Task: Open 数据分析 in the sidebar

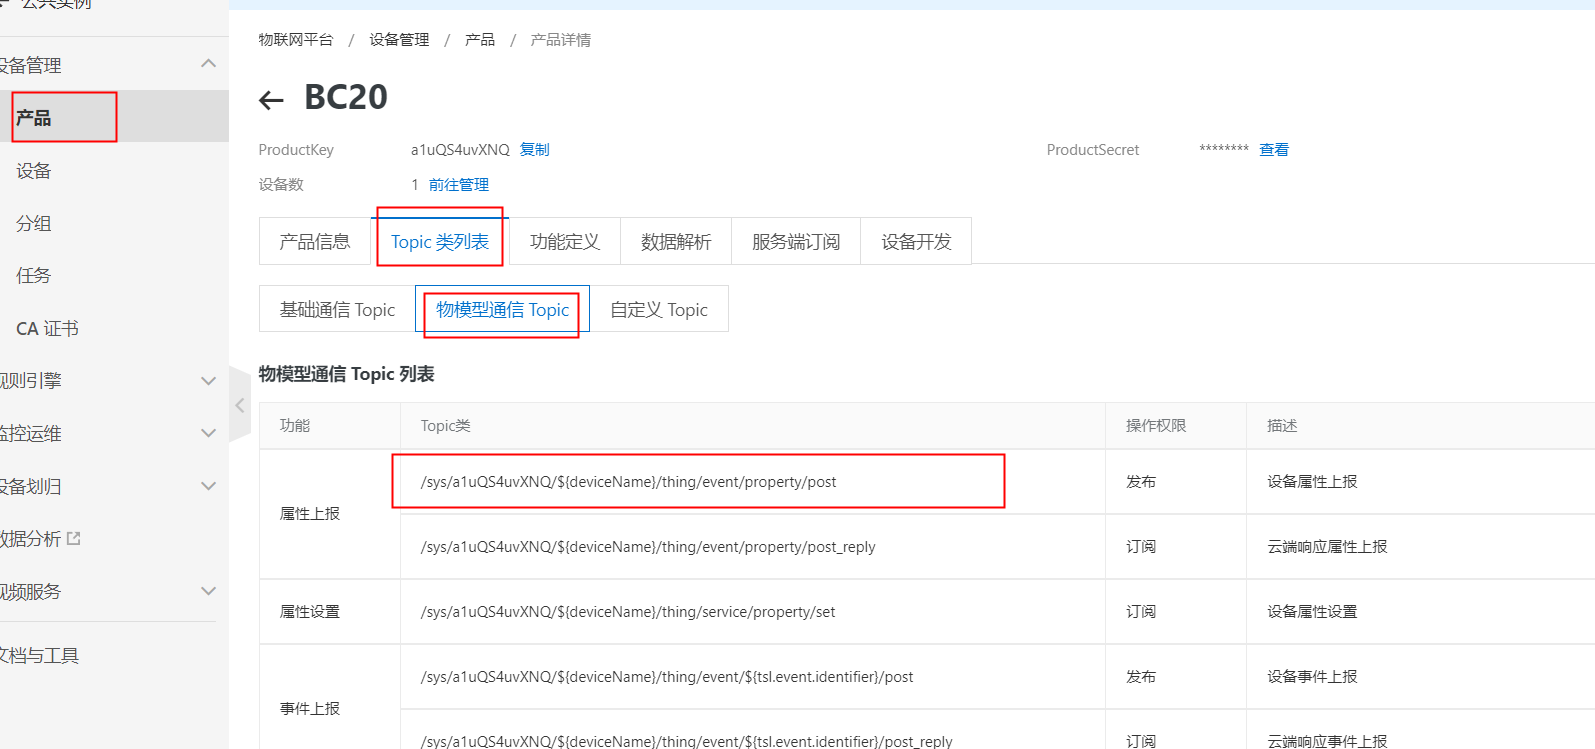Action: (30, 539)
